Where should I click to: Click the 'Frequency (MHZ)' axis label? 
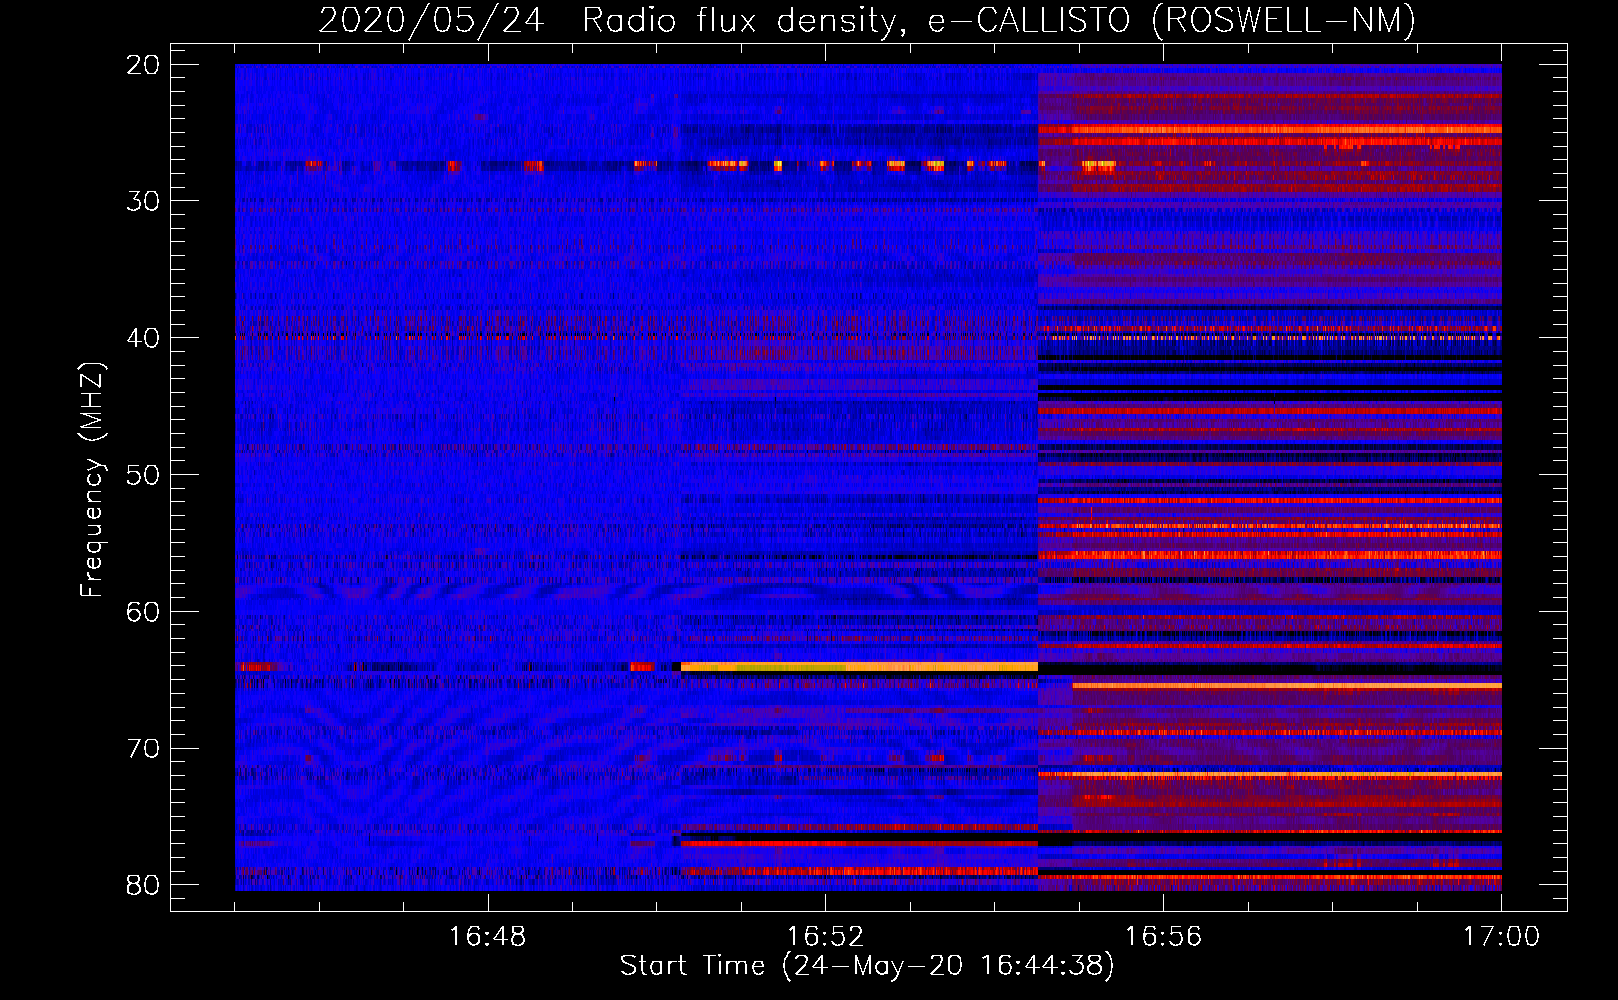[92, 480]
